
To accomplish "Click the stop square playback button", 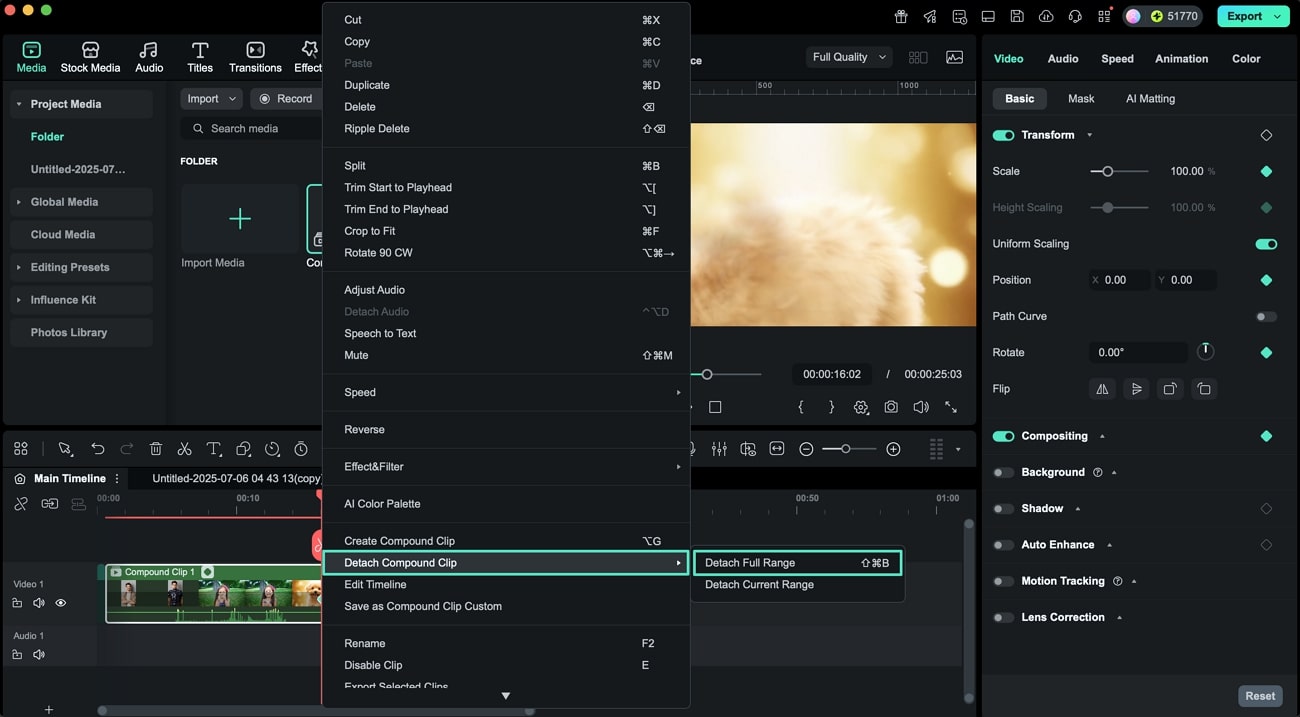I will click(x=715, y=407).
